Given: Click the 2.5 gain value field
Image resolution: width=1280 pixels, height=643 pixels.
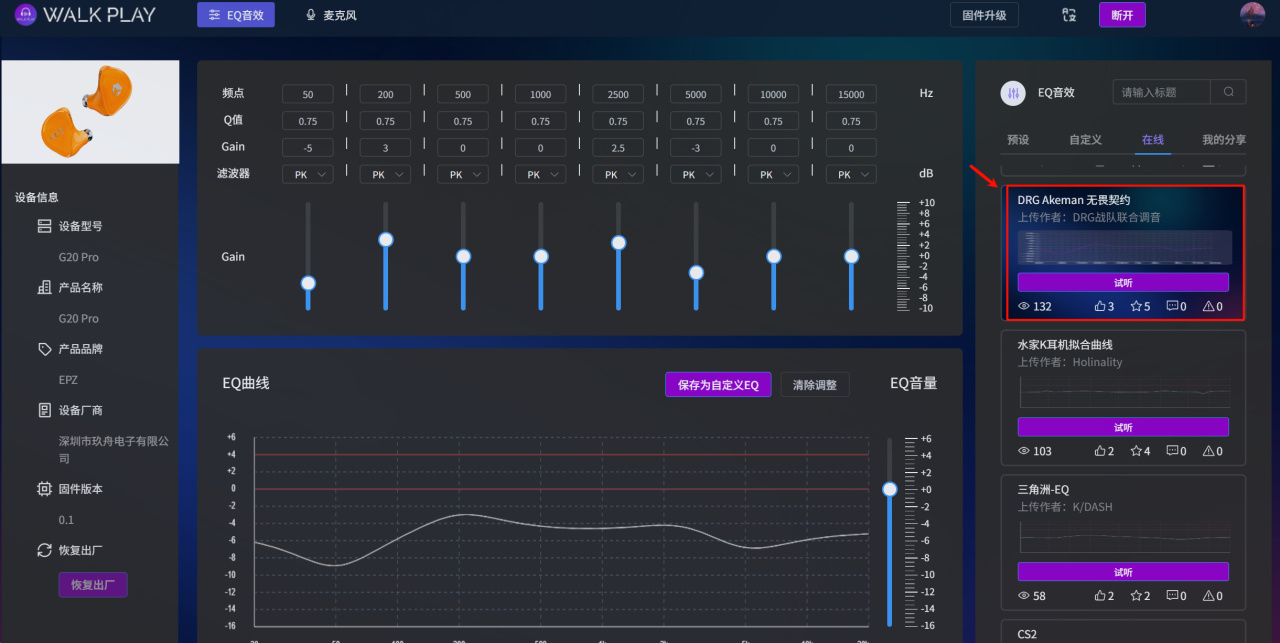Looking at the screenshot, I should (x=618, y=148).
